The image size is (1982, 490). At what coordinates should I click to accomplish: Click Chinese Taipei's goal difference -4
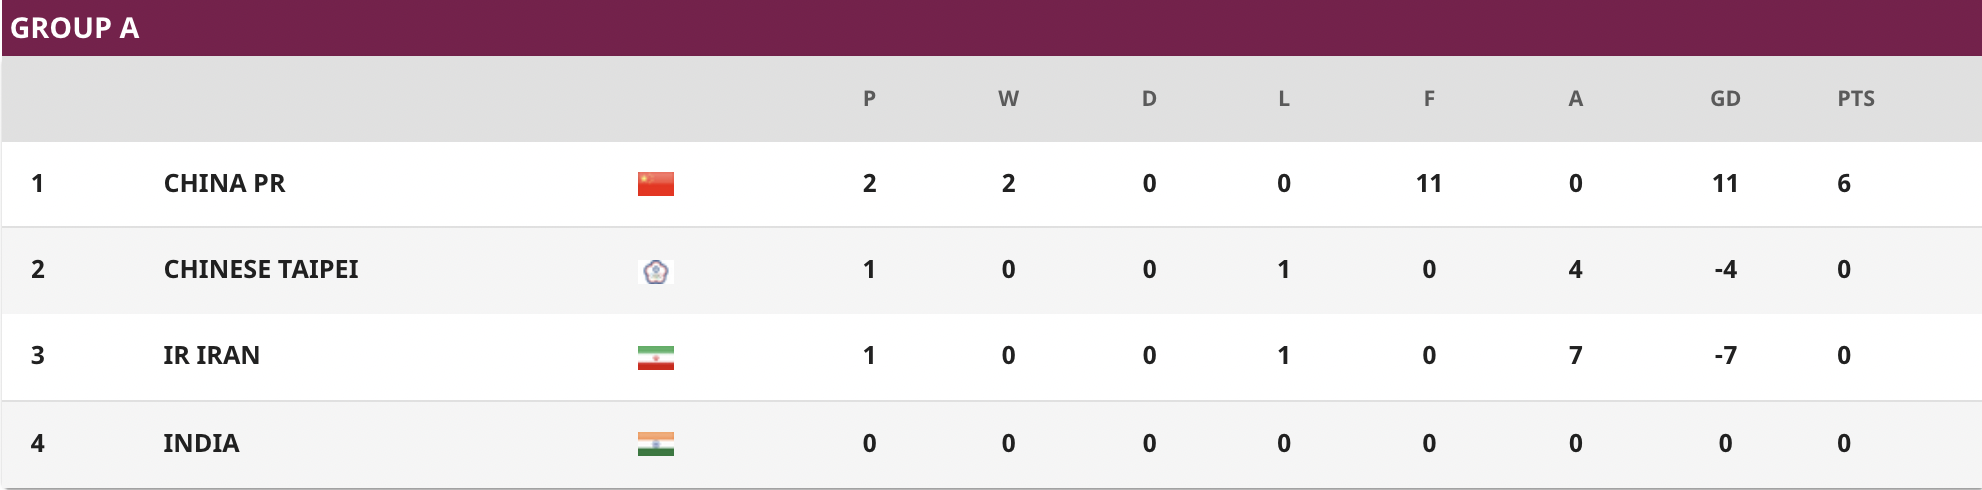click(1725, 270)
